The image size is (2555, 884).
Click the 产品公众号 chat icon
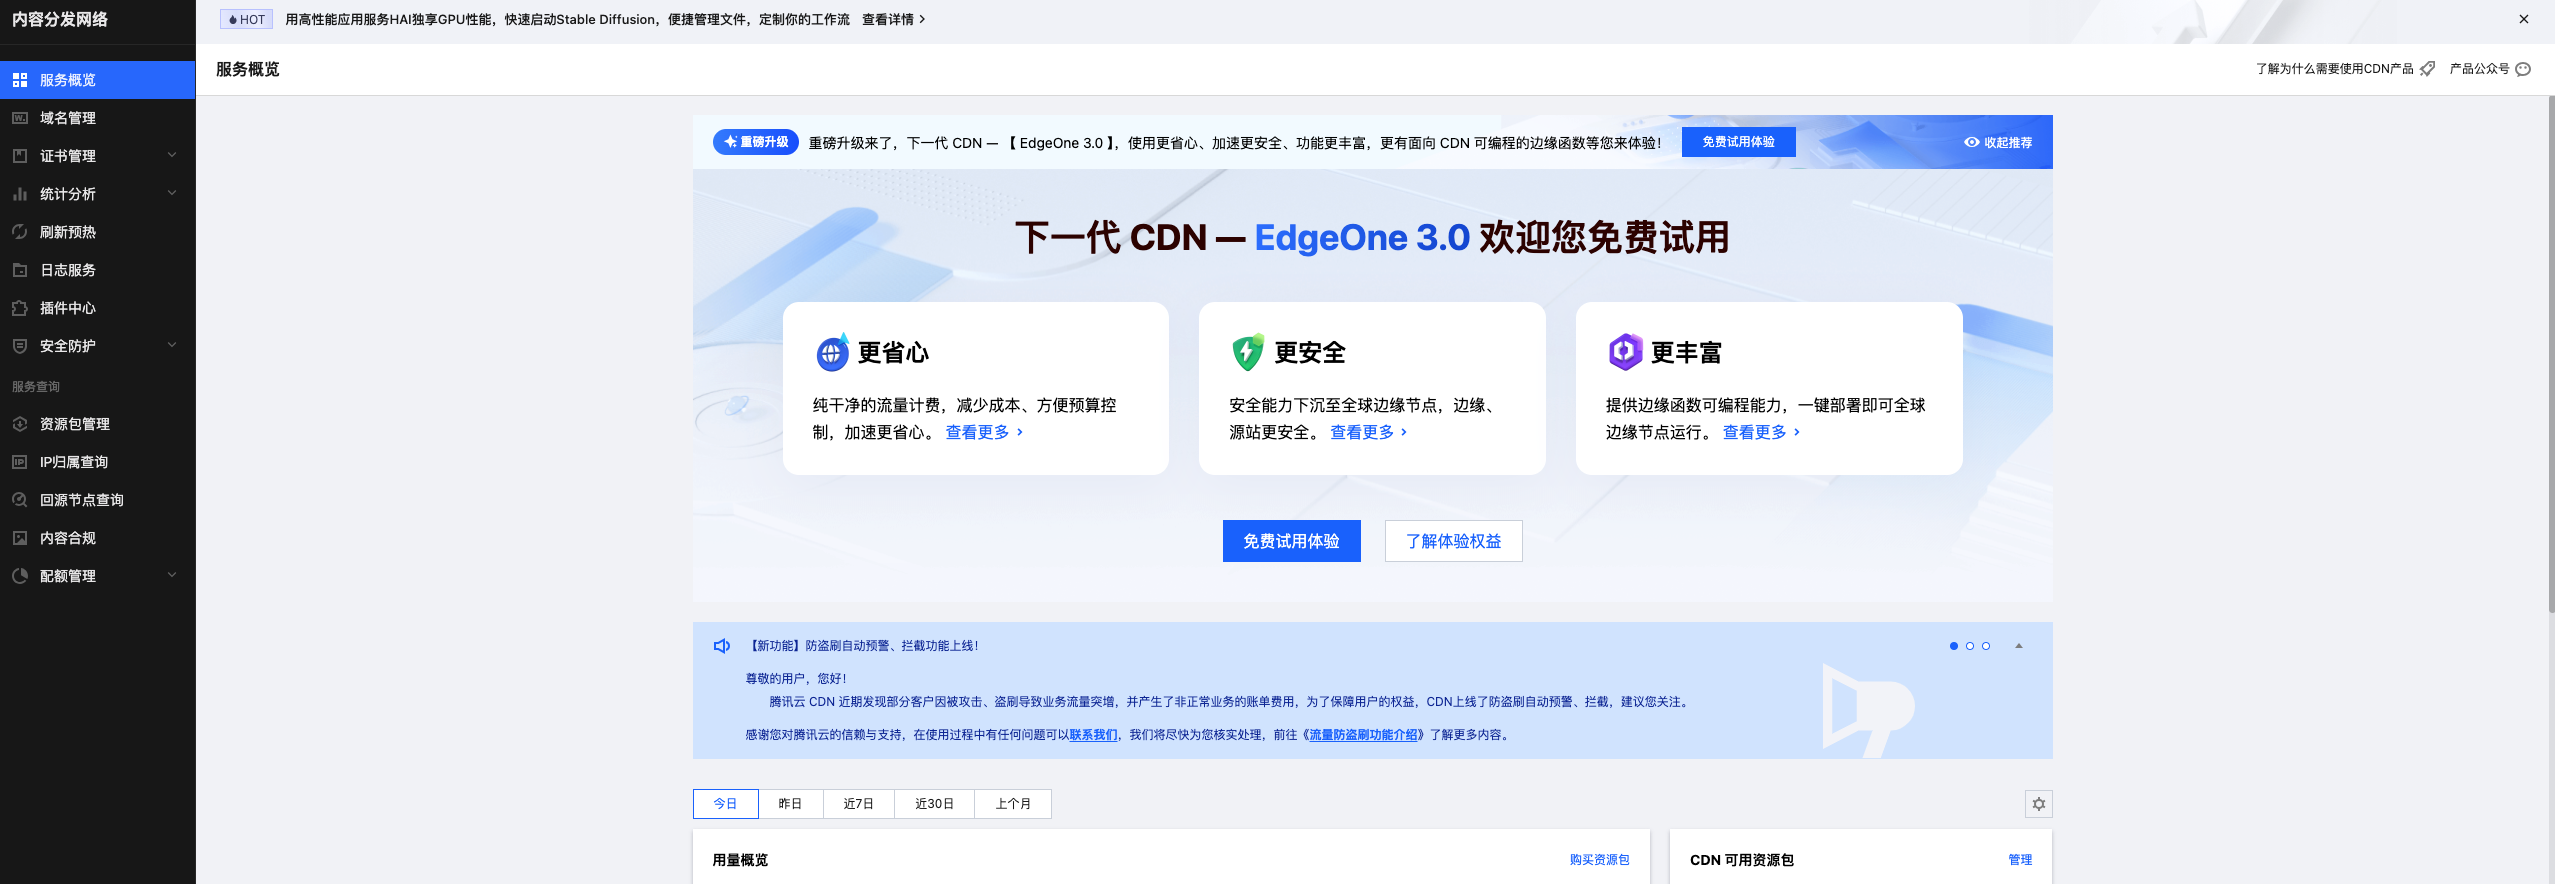tap(2523, 69)
